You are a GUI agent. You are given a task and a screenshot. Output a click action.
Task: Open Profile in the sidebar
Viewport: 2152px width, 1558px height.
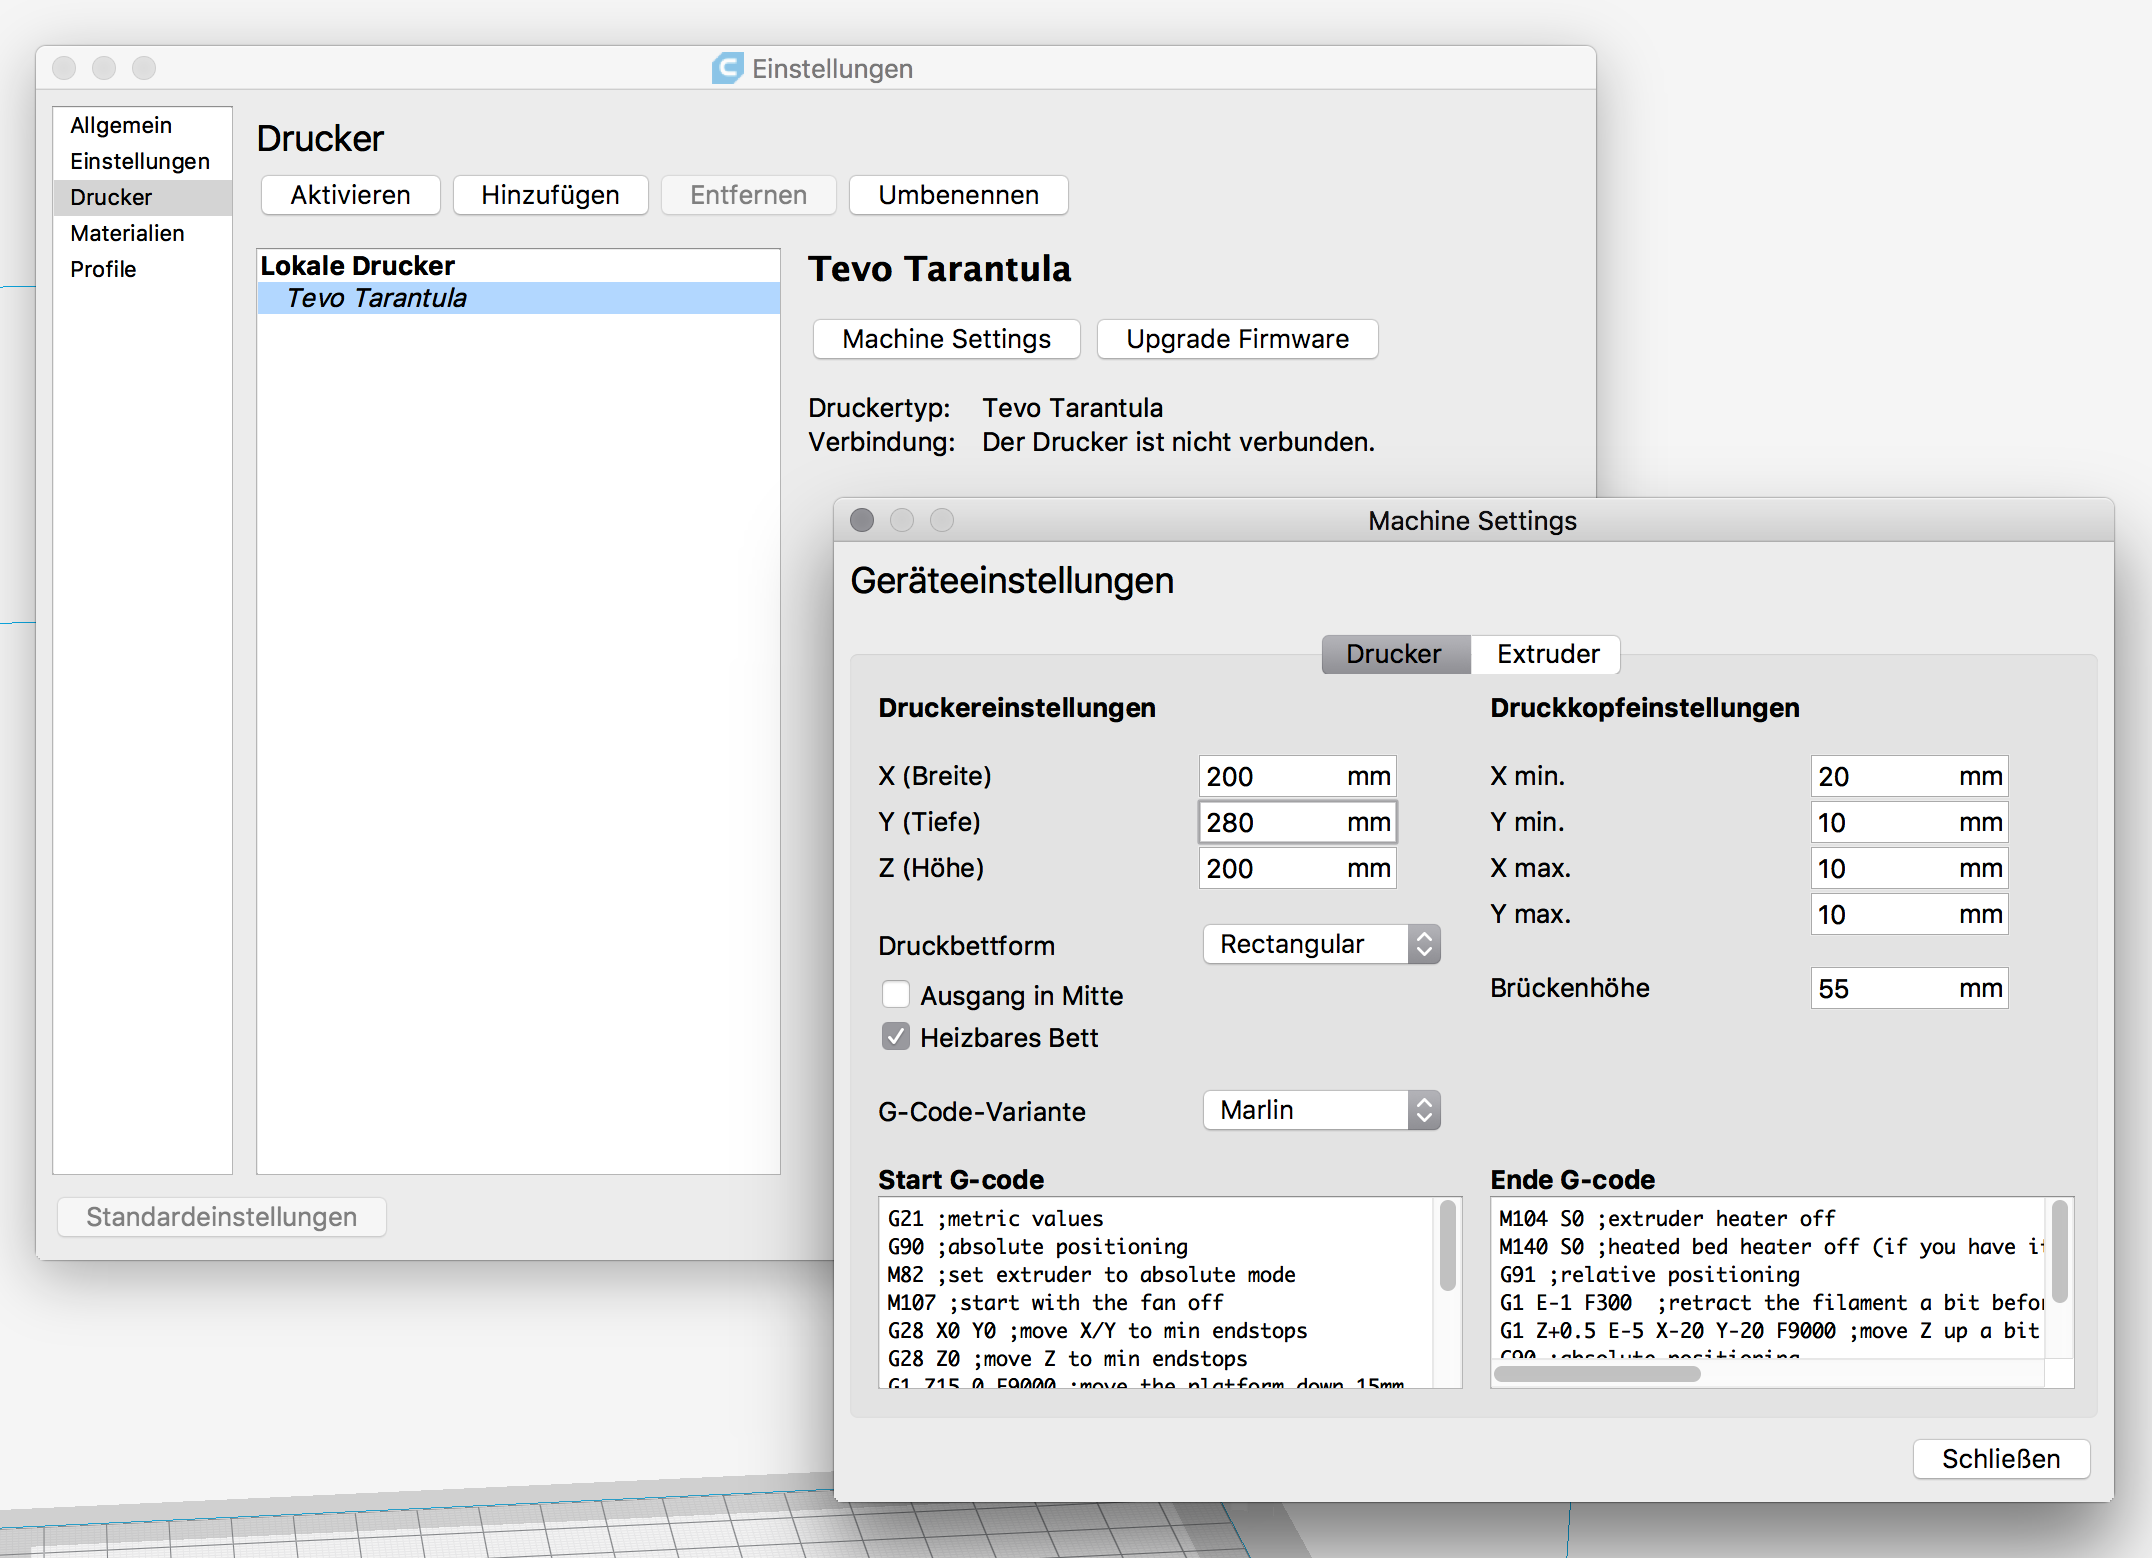pos(142,269)
